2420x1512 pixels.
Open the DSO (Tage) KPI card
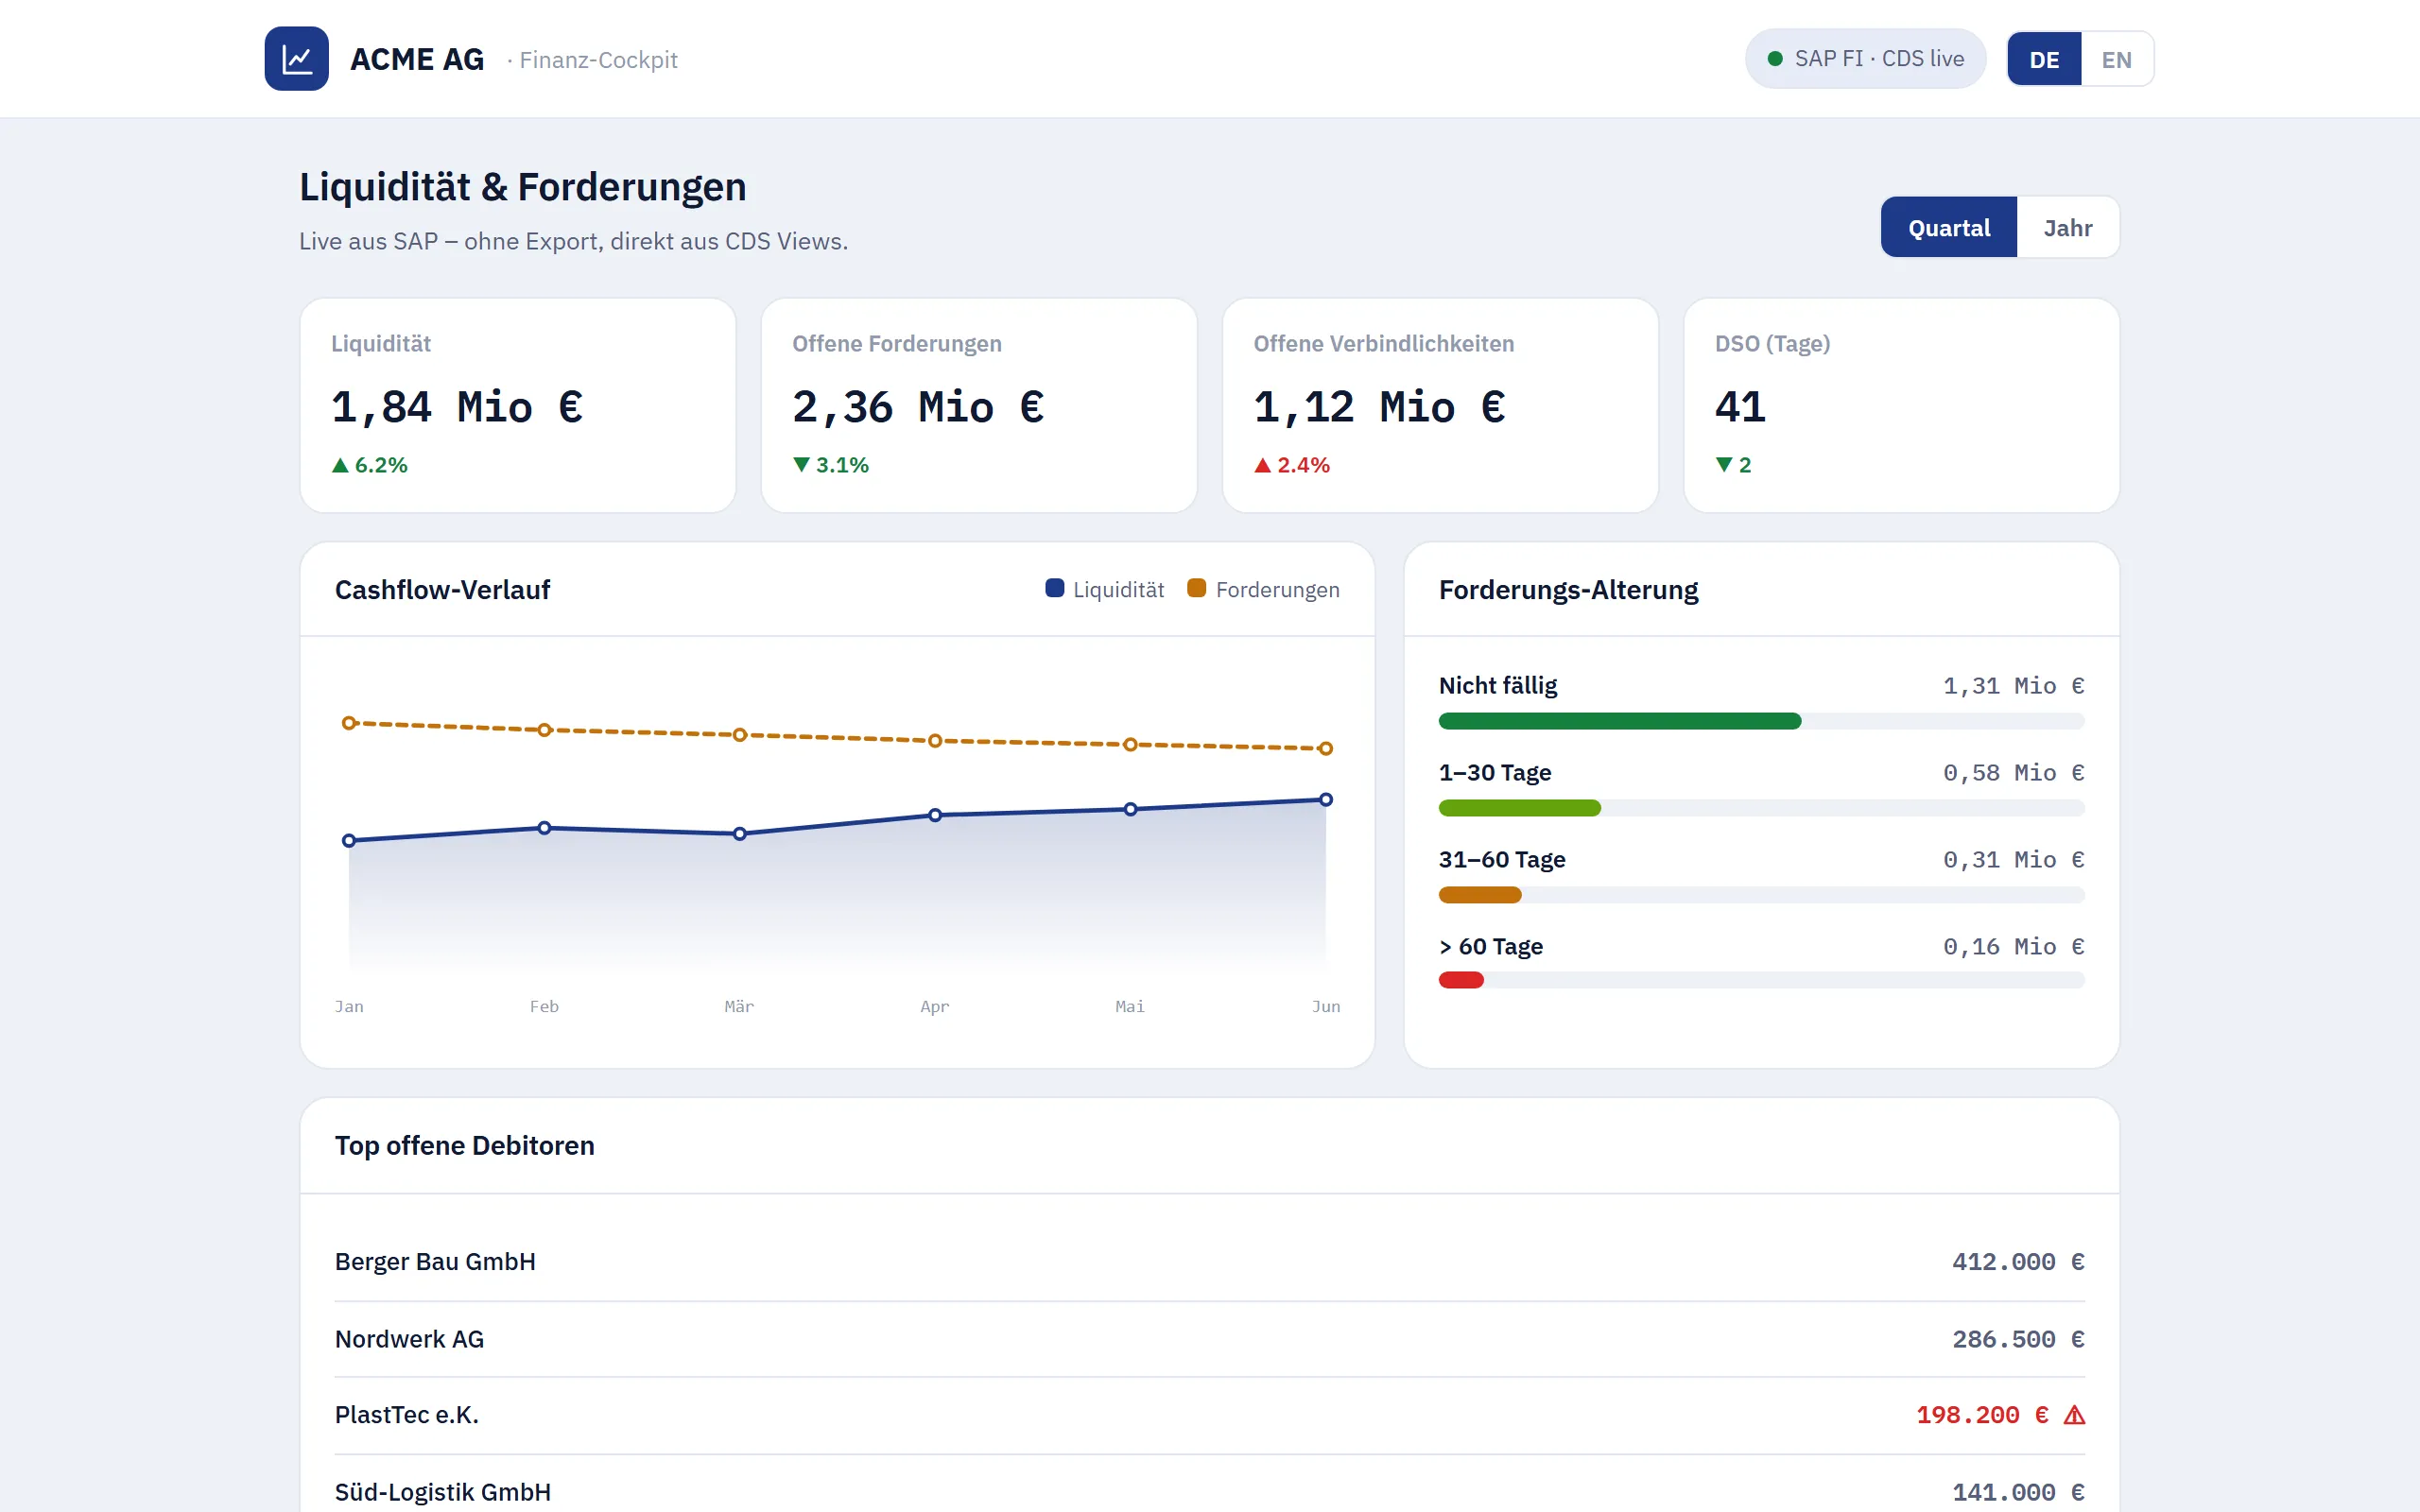pos(1901,406)
